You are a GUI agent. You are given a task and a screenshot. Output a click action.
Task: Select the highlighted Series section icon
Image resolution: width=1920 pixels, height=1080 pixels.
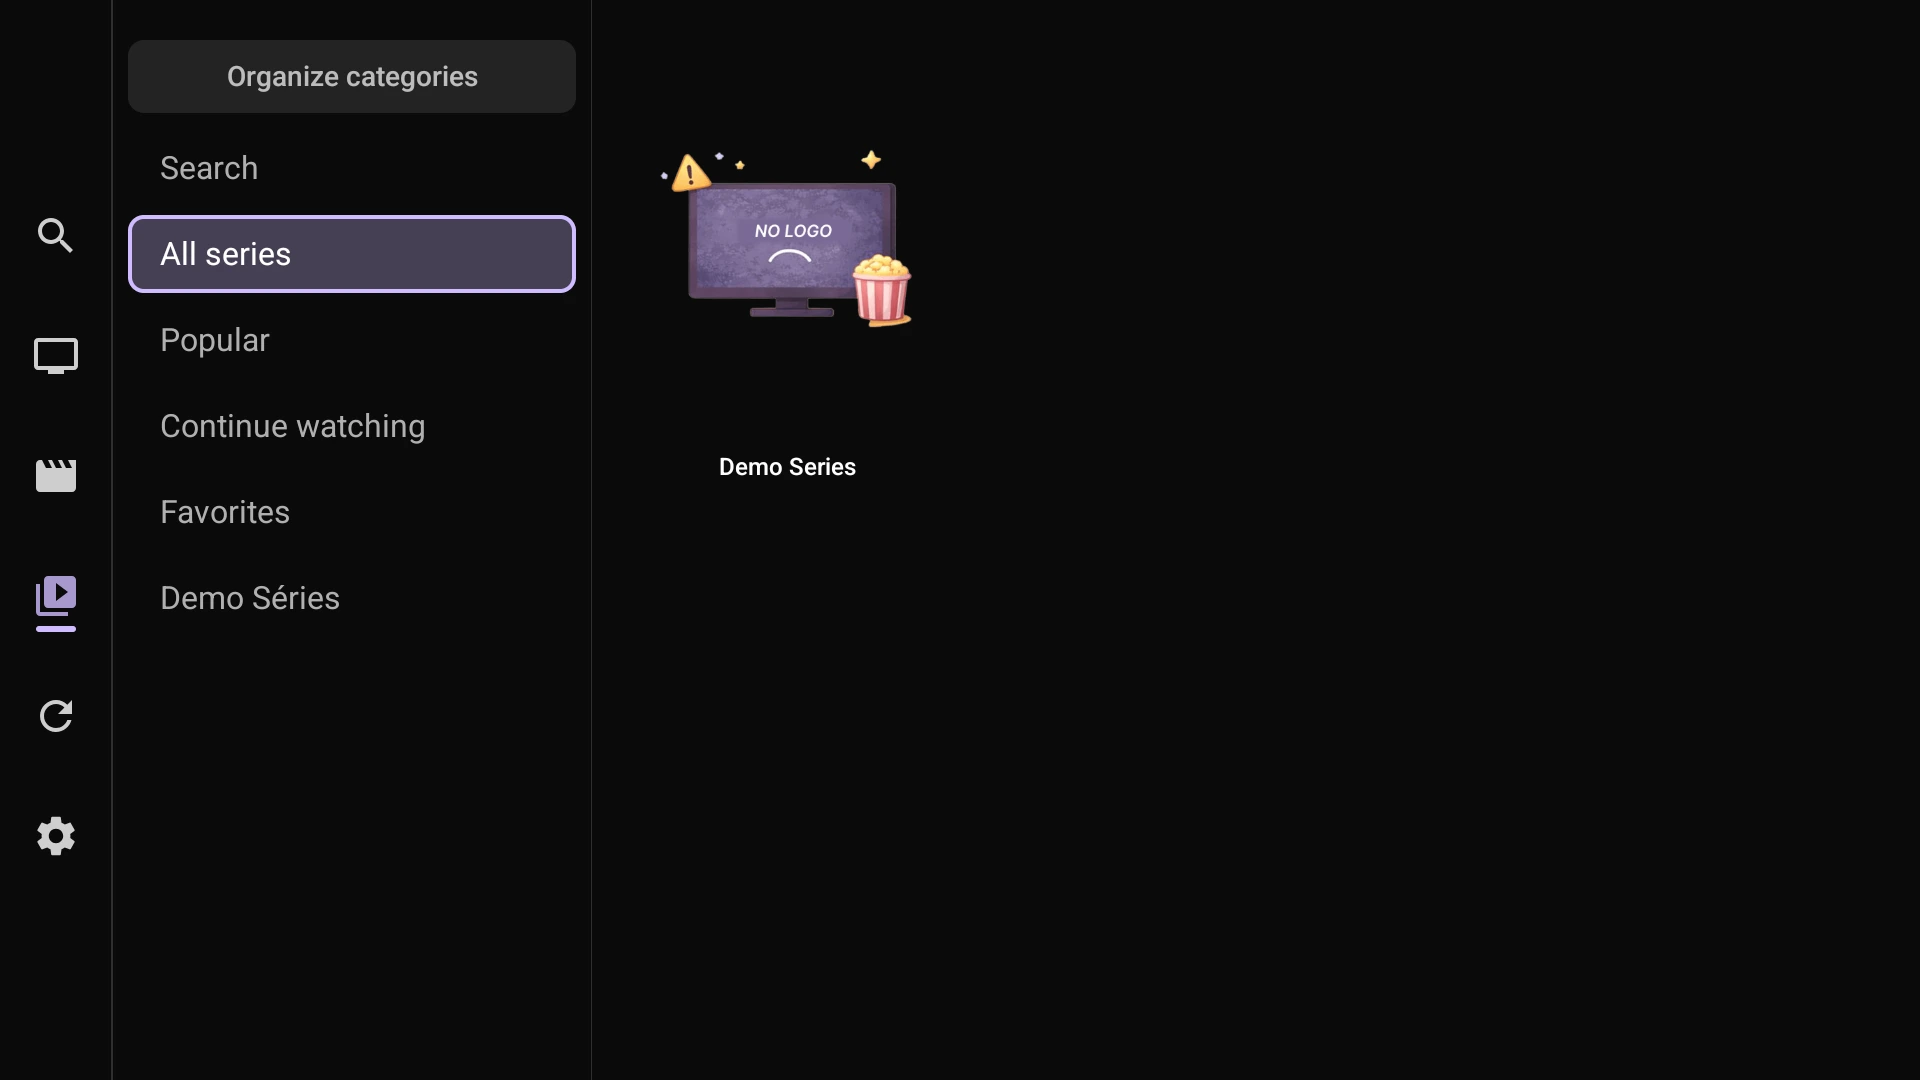[55, 604]
